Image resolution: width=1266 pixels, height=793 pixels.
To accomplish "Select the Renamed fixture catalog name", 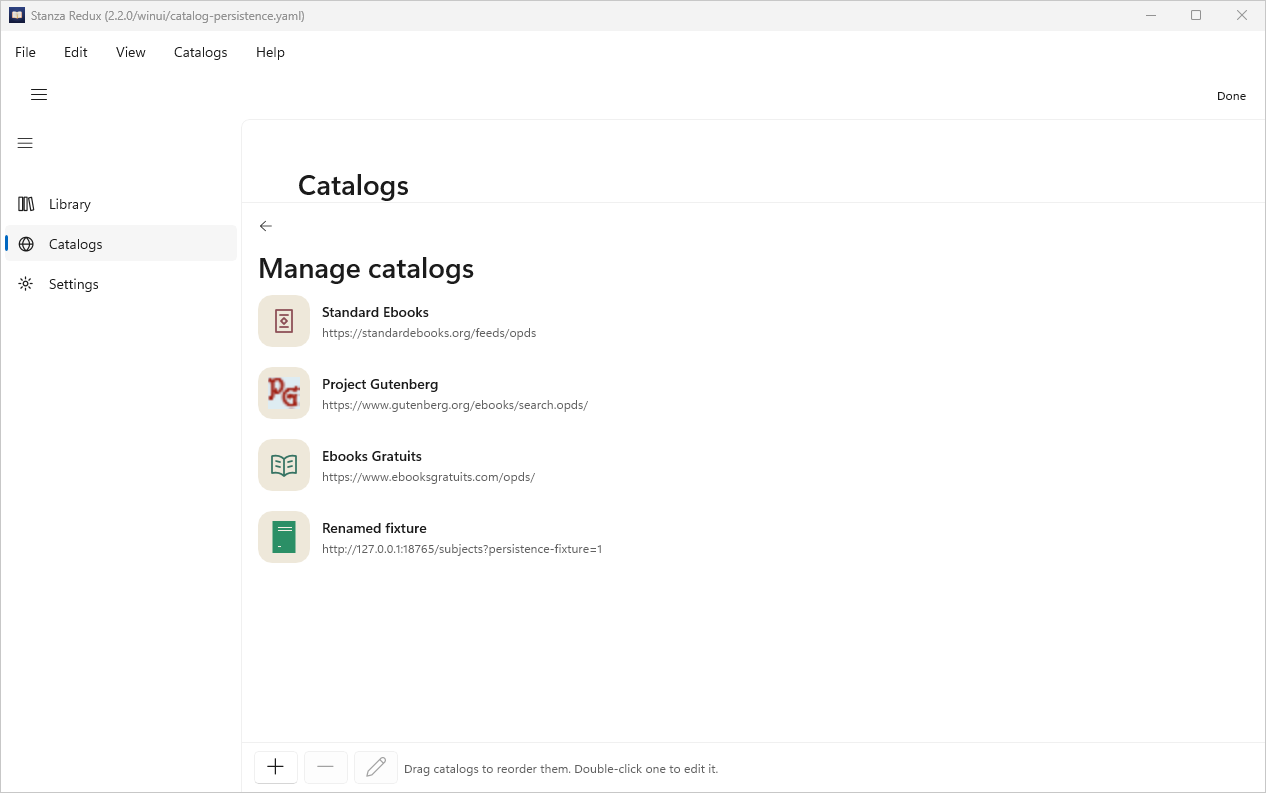I will pyautogui.click(x=374, y=528).
